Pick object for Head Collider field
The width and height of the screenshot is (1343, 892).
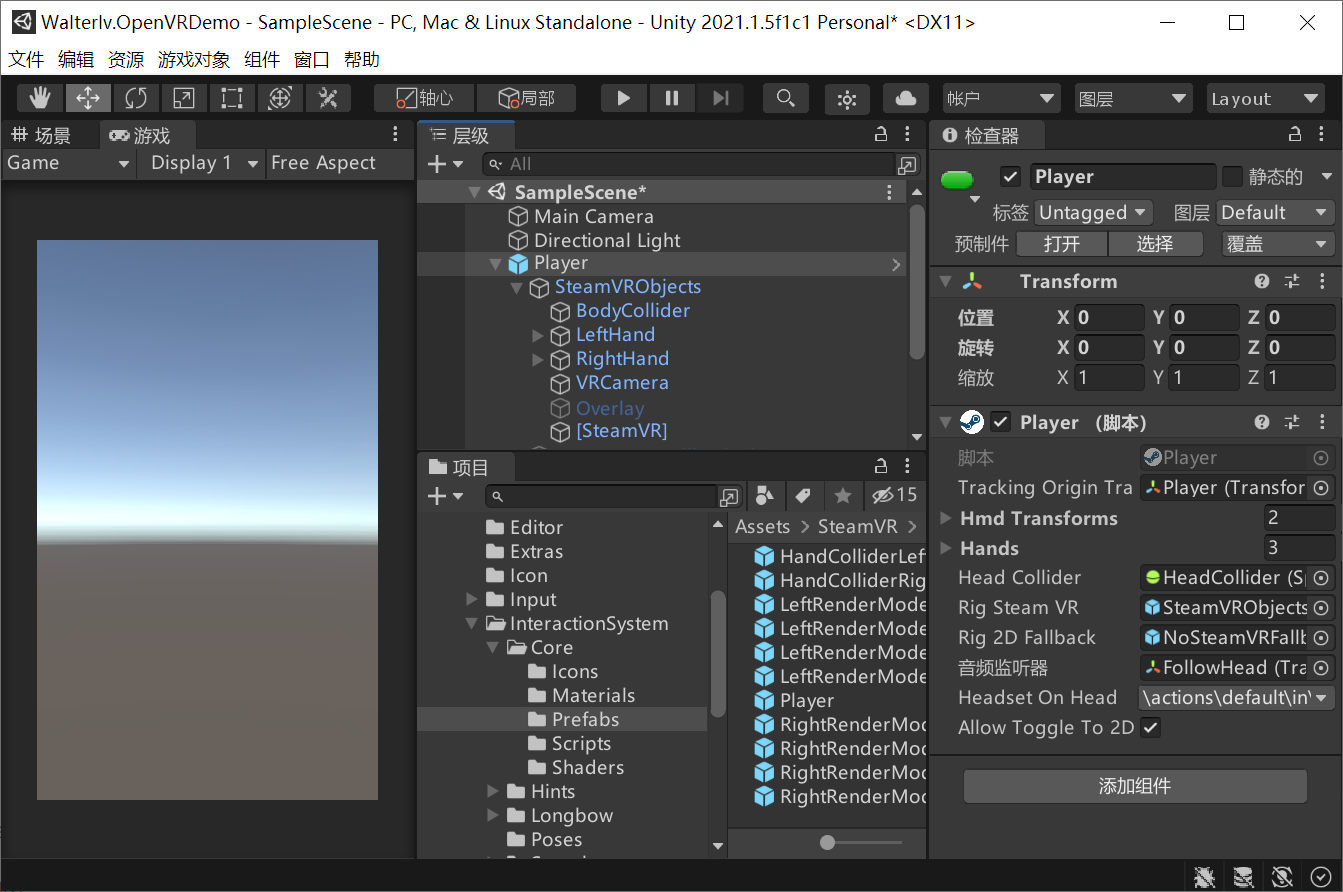1321,578
